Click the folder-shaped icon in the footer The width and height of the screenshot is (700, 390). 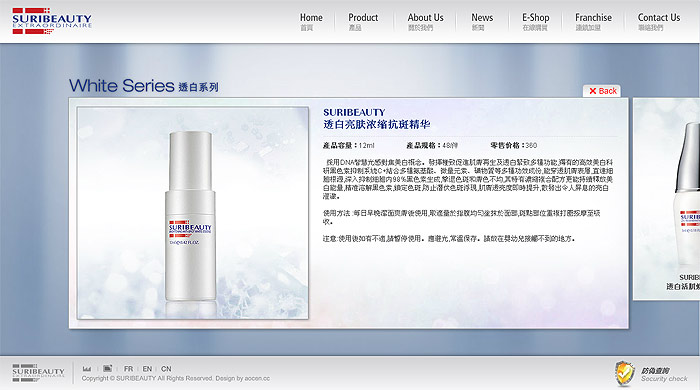[x=108, y=369]
